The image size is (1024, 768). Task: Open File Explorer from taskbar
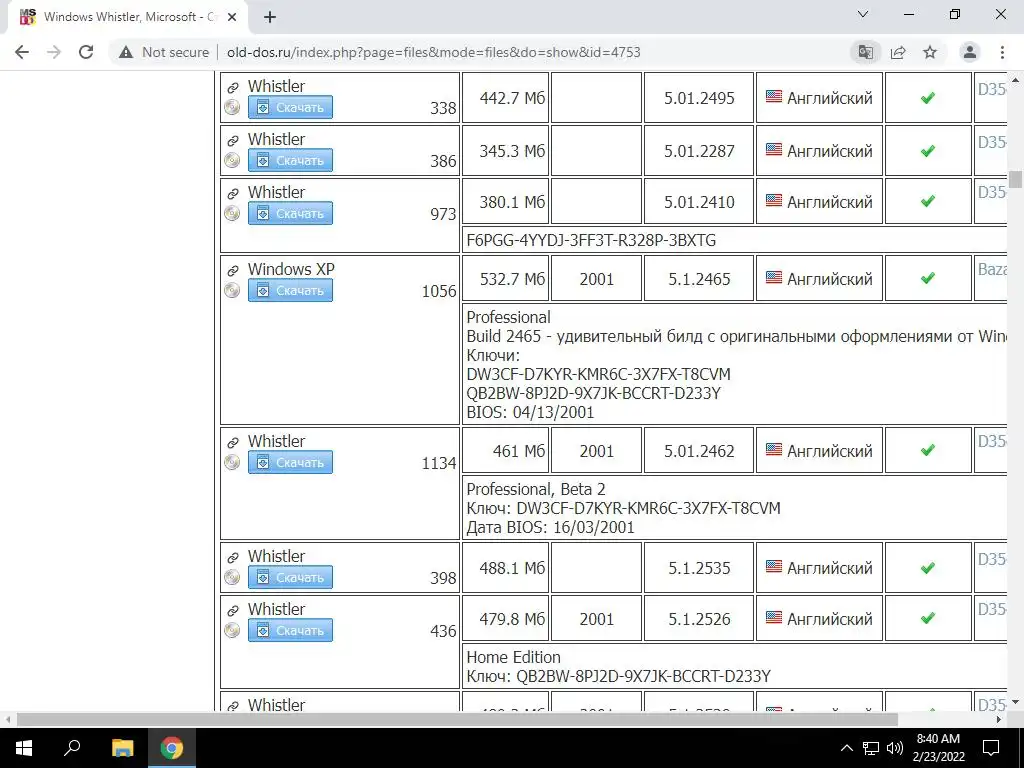pos(122,748)
